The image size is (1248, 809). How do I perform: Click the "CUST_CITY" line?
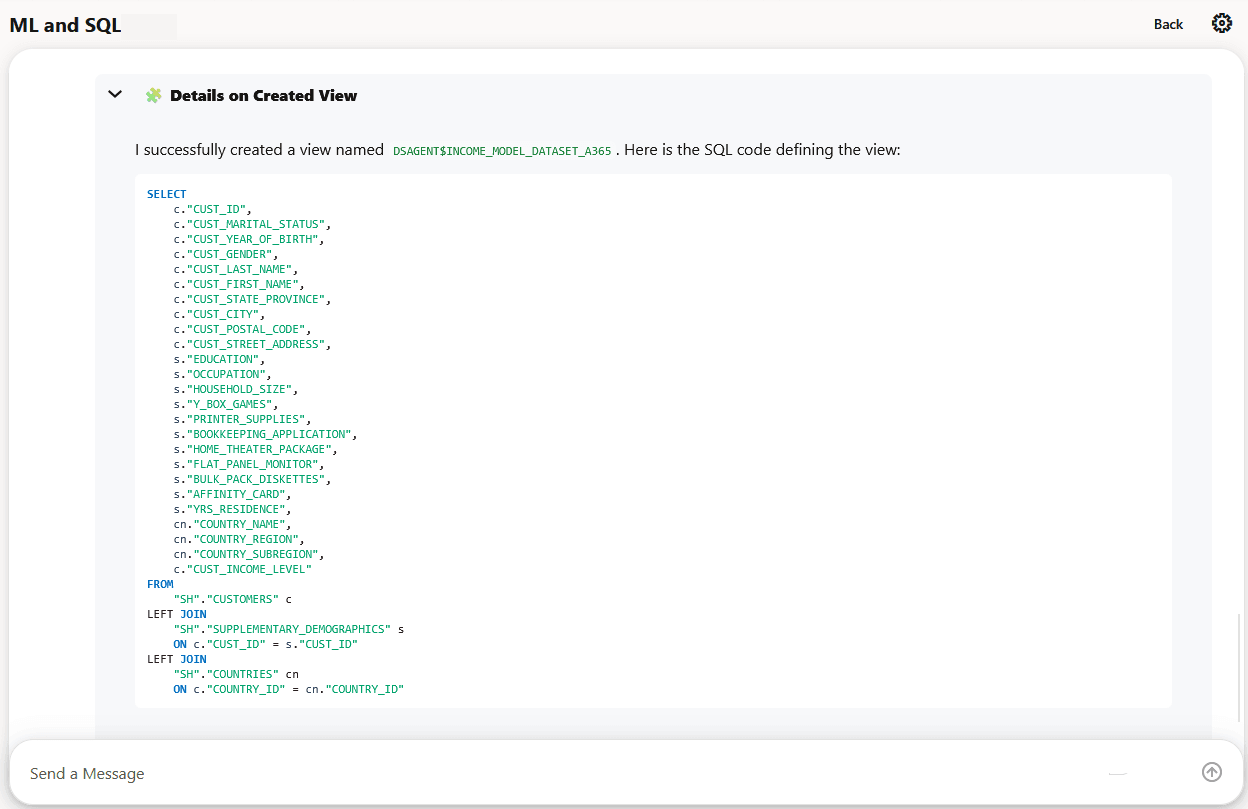coord(219,314)
